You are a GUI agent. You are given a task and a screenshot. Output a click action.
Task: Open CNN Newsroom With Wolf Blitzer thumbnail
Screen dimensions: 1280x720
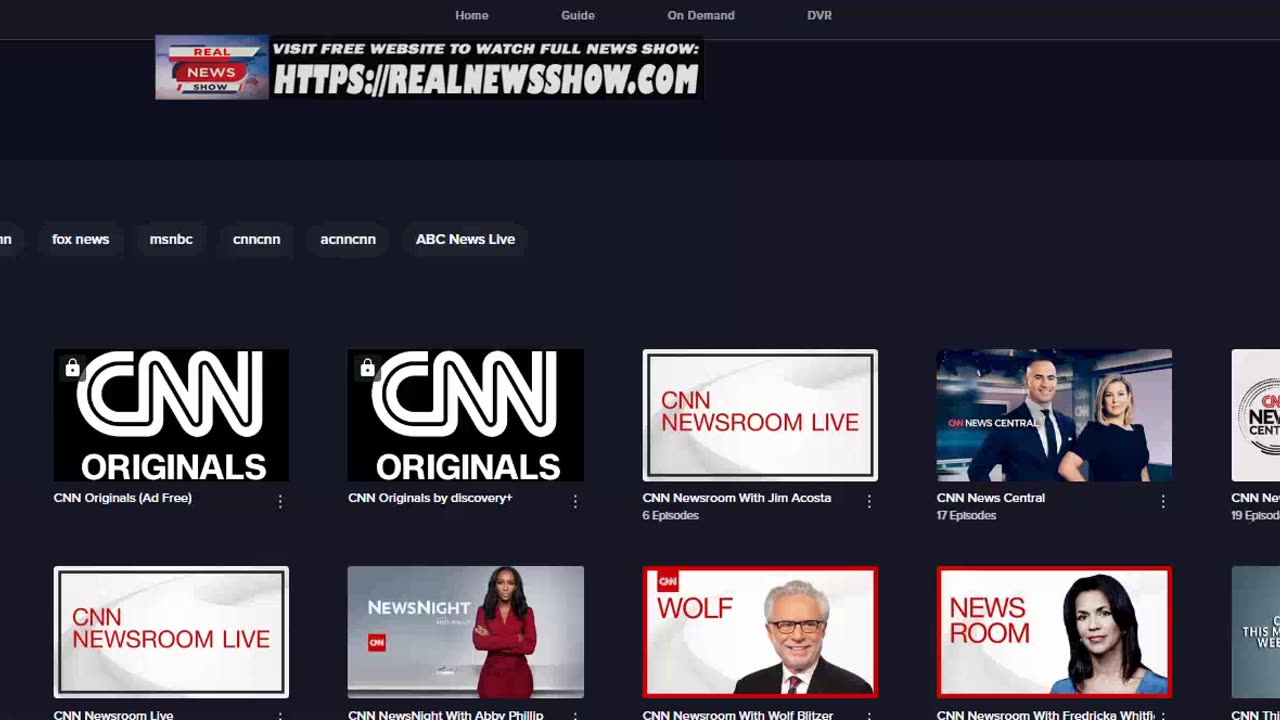click(x=760, y=632)
